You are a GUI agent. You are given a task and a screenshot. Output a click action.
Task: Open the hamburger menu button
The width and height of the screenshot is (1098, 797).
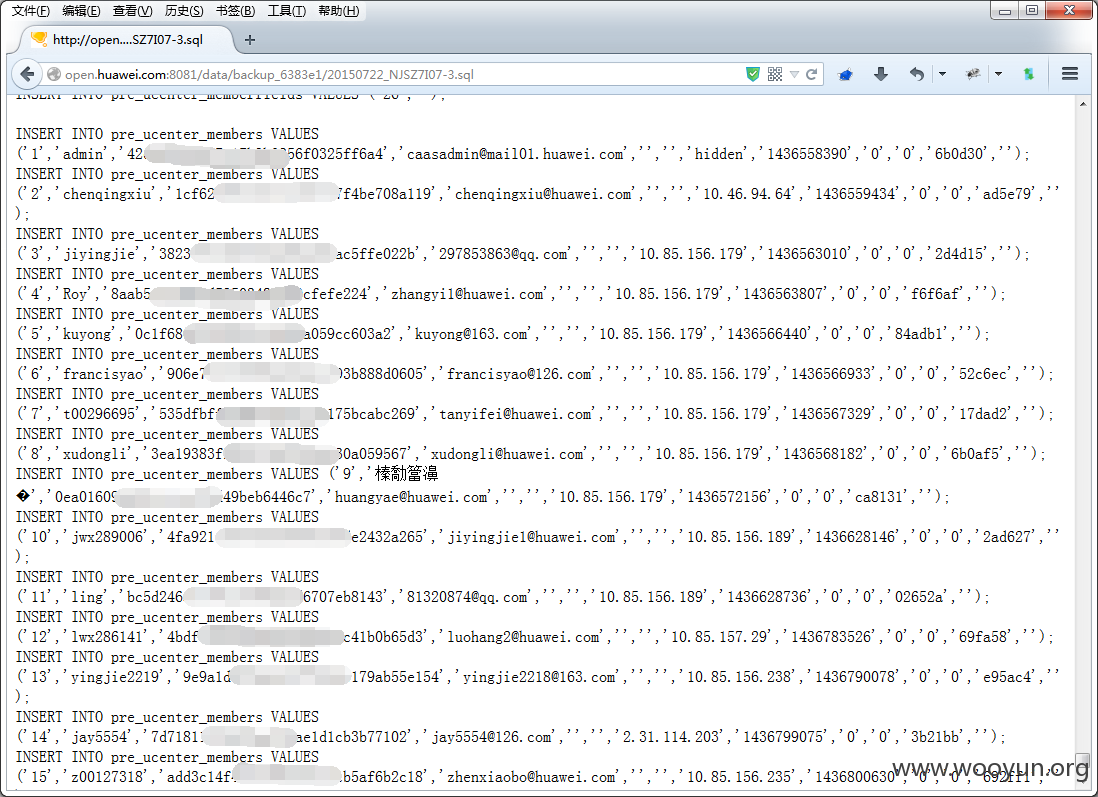tap(1069, 74)
